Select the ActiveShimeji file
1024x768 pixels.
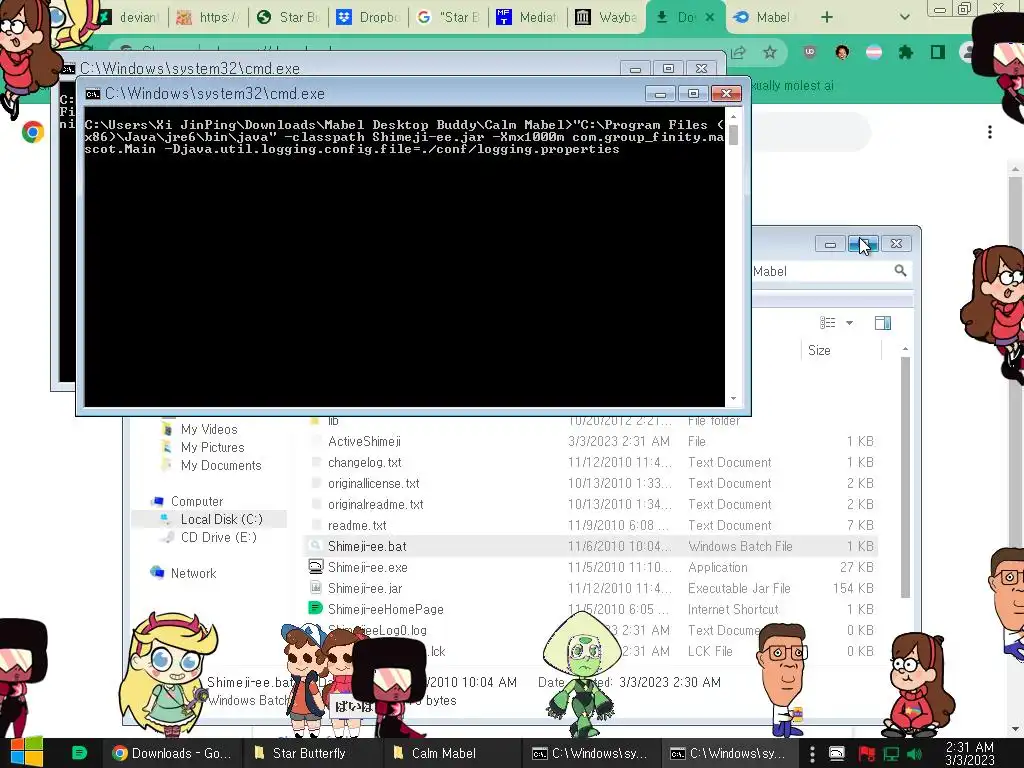point(364,441)
